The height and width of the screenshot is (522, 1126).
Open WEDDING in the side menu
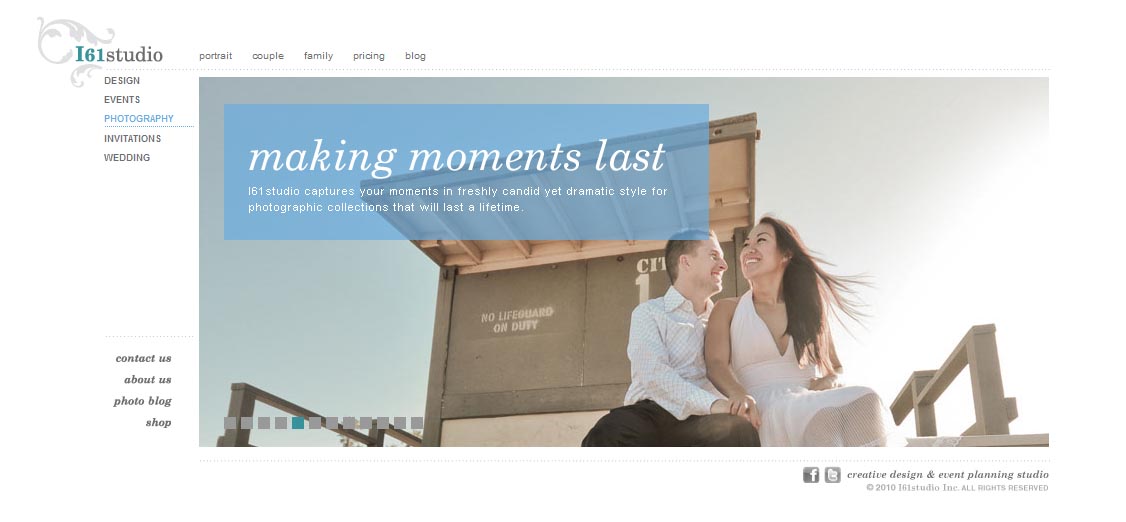click(127, 158)
